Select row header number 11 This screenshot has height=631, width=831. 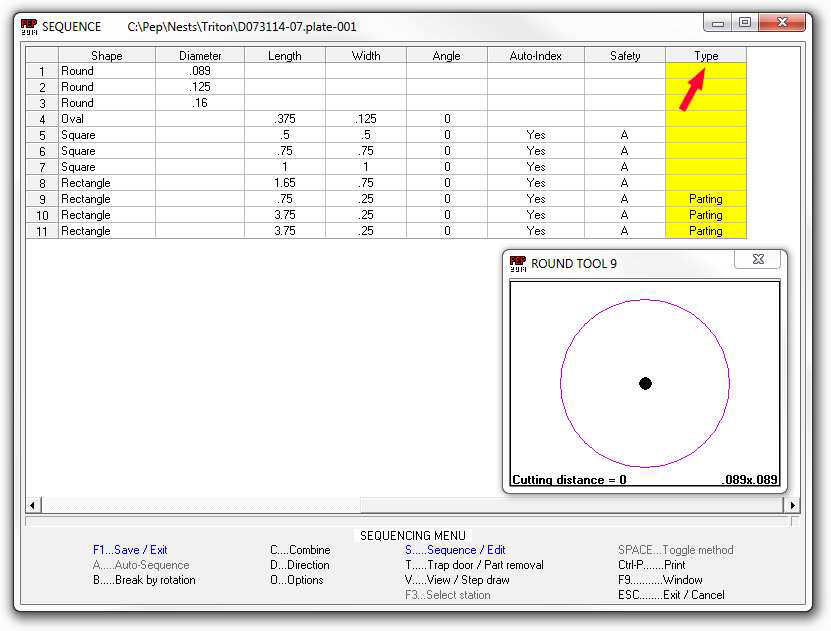(42, 231)
